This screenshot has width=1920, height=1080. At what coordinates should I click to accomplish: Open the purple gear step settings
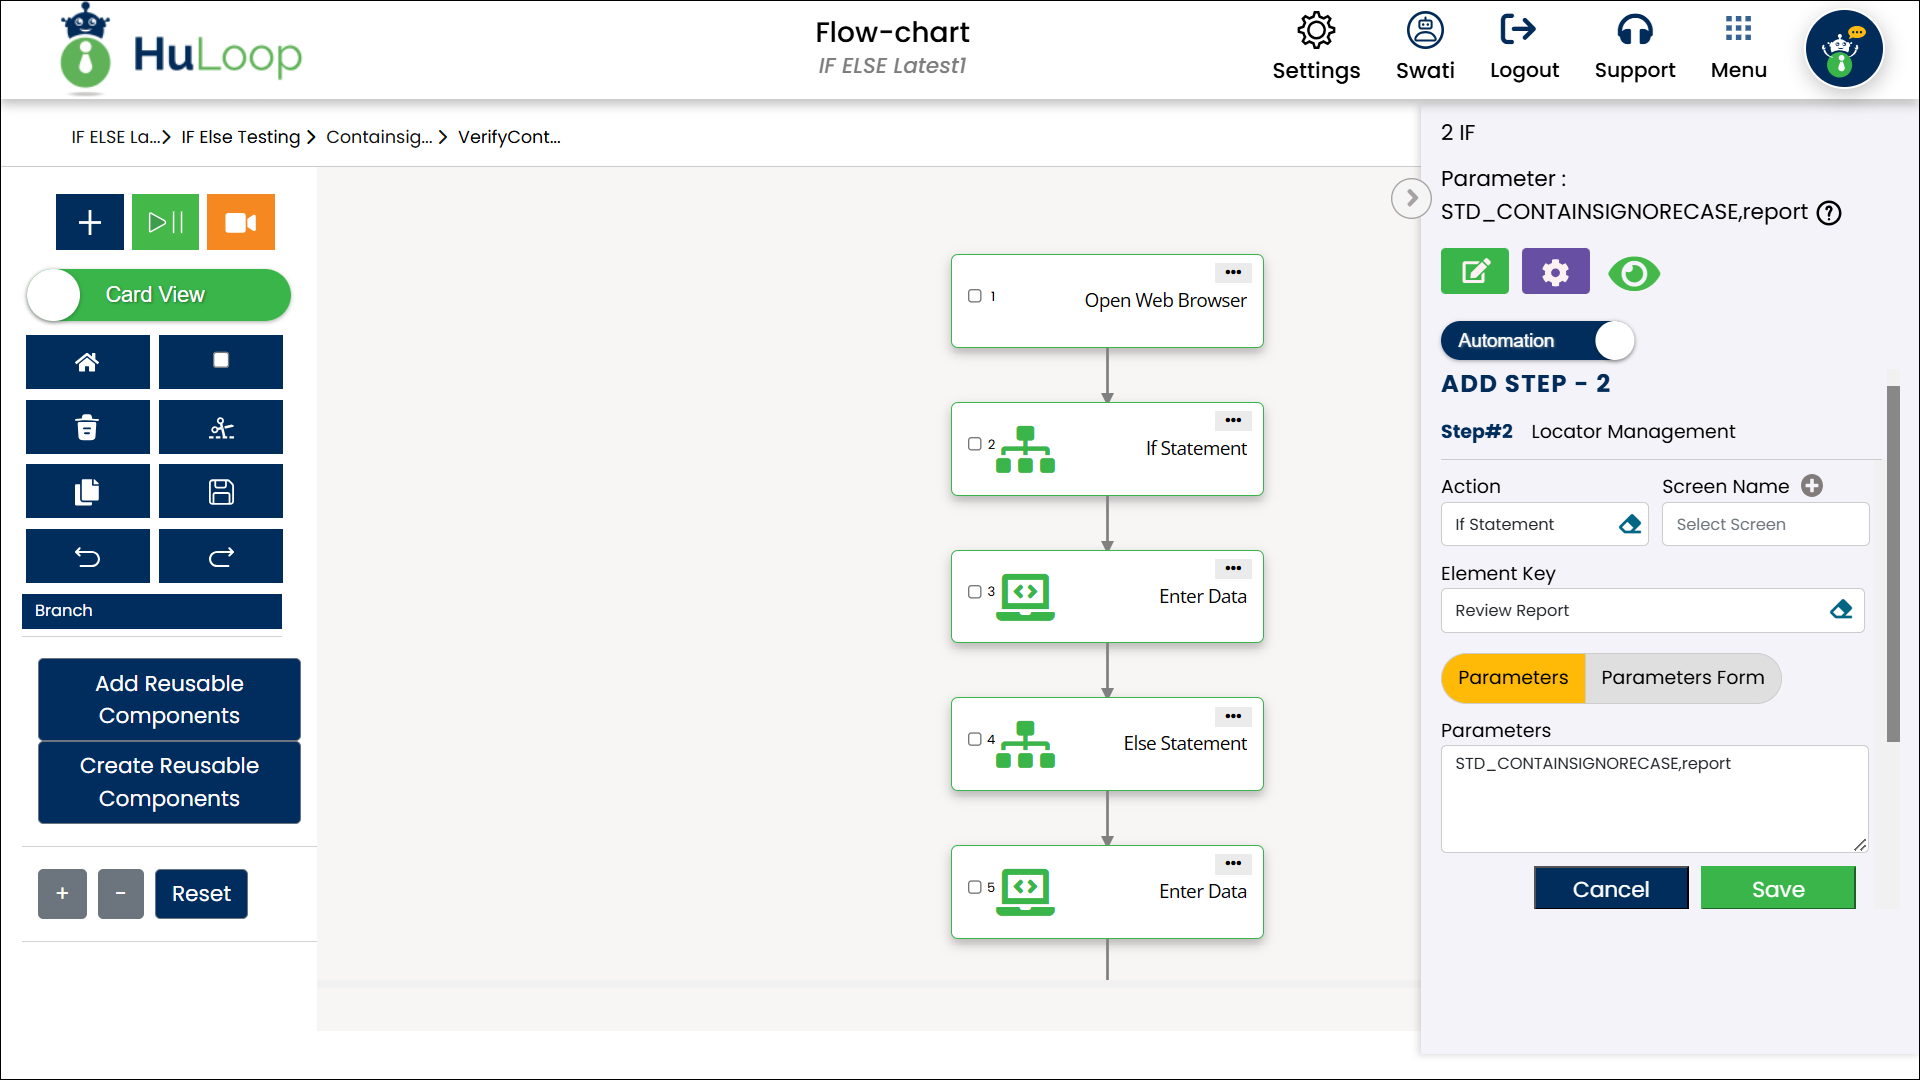[1555, 272]
